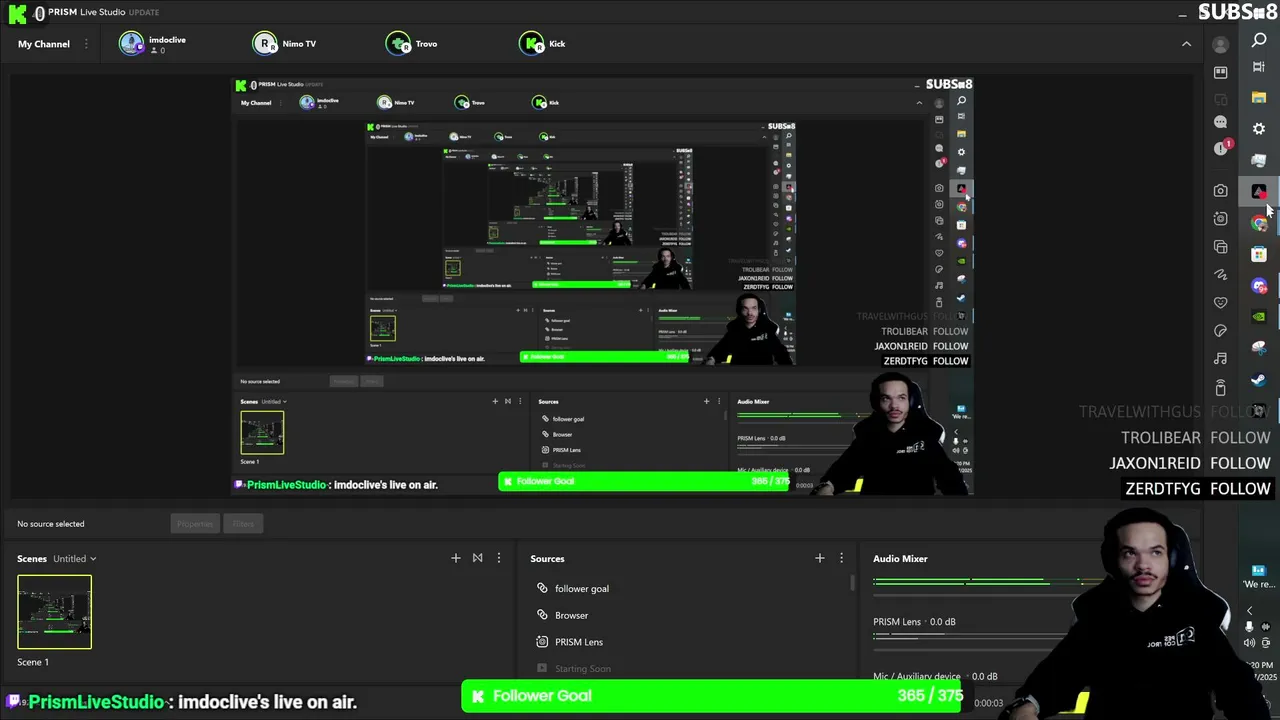Click the disabled Properties button
The image size is (1280, 720).
point(195,524)
